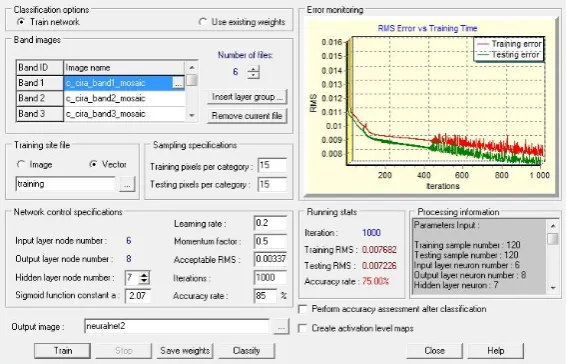This screenshot has width=567, height=364.
Task: Open Help for this dialog
Action: [495, 351]
